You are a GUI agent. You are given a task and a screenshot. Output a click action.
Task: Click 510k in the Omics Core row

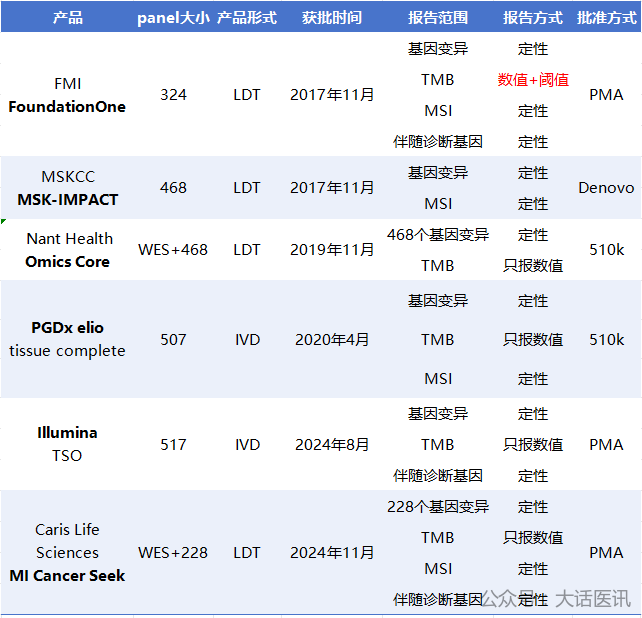coord(606,249)
